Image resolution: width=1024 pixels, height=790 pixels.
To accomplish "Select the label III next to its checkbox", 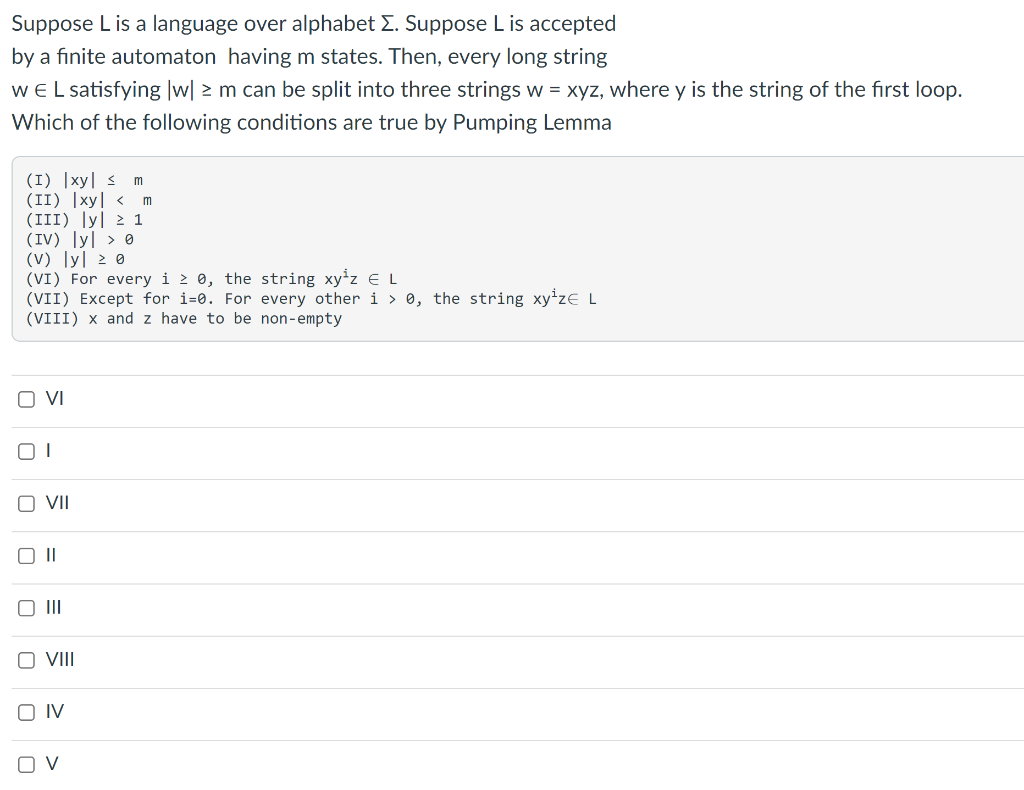I will point(54,607).
